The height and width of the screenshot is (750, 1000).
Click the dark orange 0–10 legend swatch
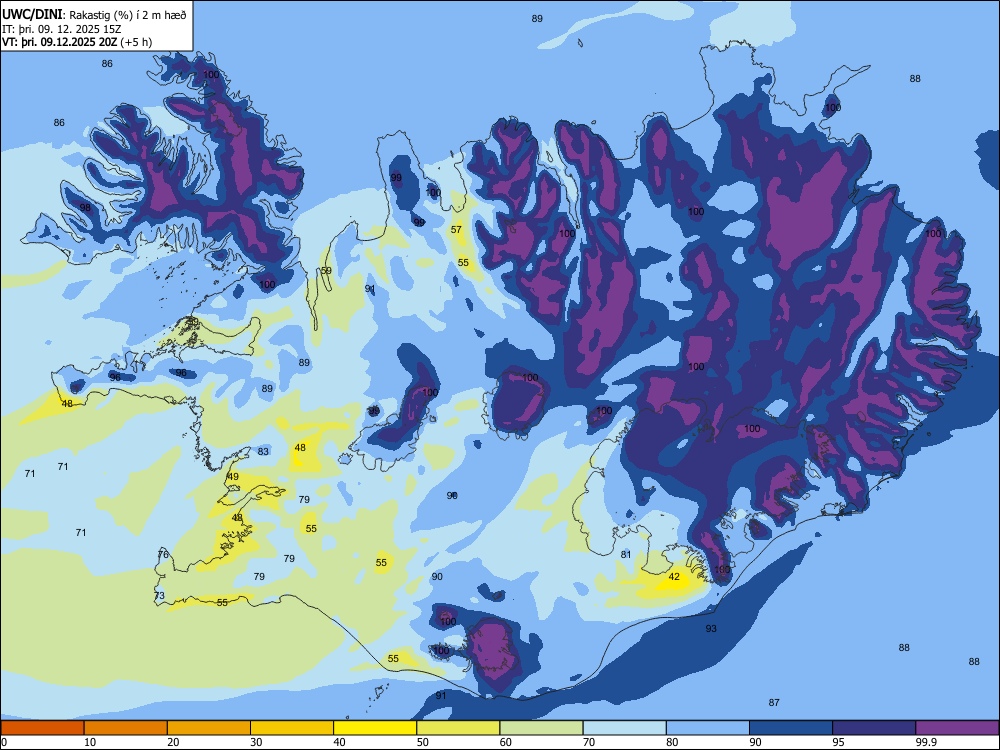(42, 728)
